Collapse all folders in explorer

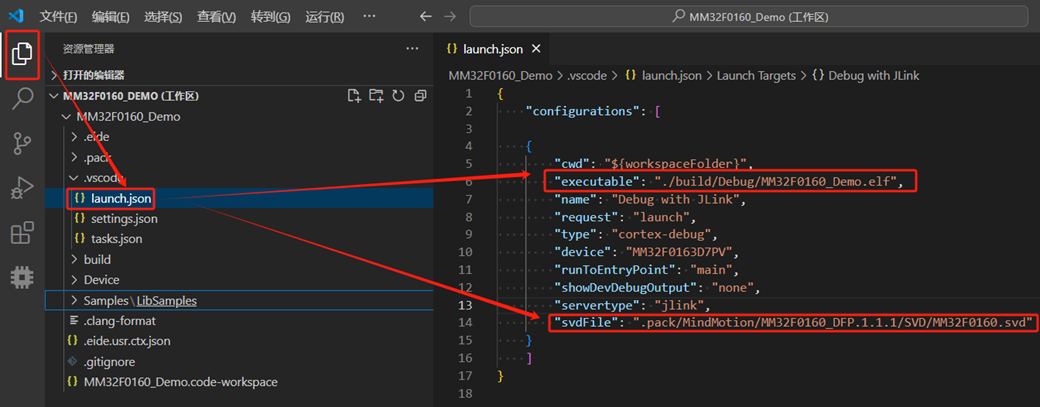click(420, 96)
